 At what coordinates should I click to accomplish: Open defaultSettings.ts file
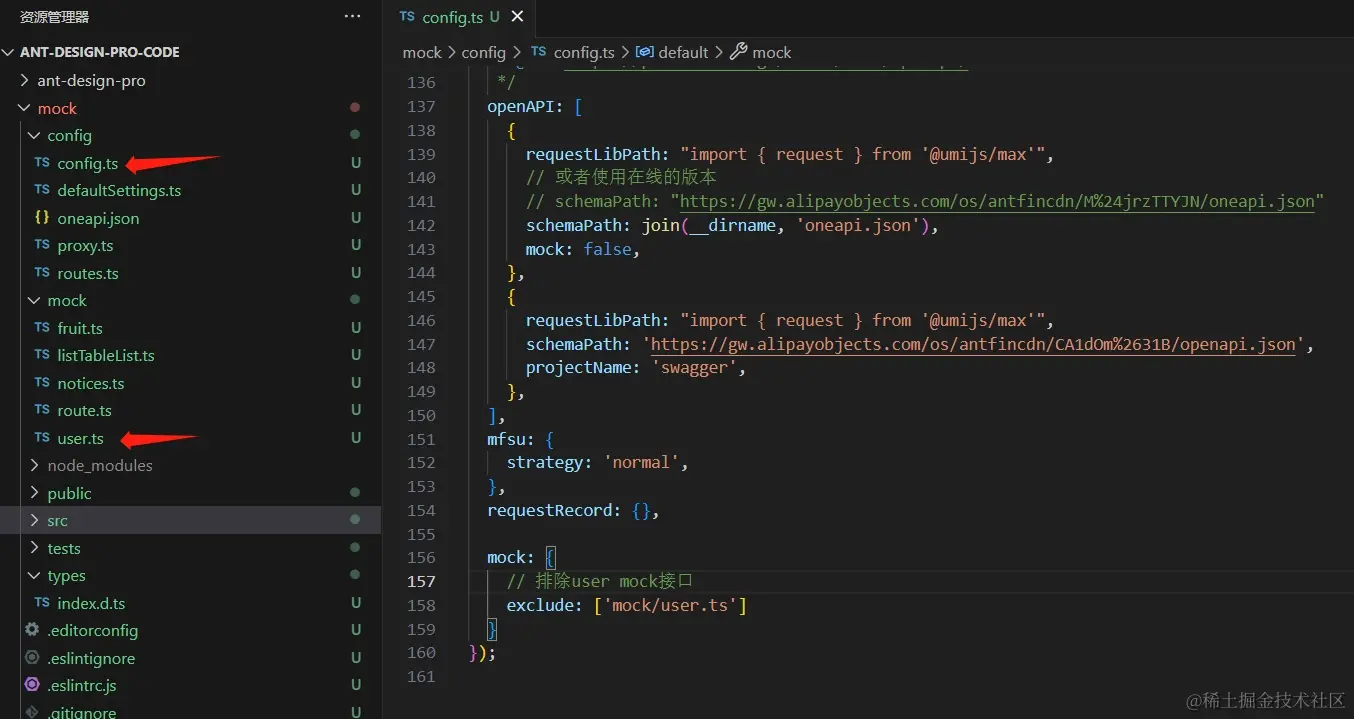click(119, 190)
